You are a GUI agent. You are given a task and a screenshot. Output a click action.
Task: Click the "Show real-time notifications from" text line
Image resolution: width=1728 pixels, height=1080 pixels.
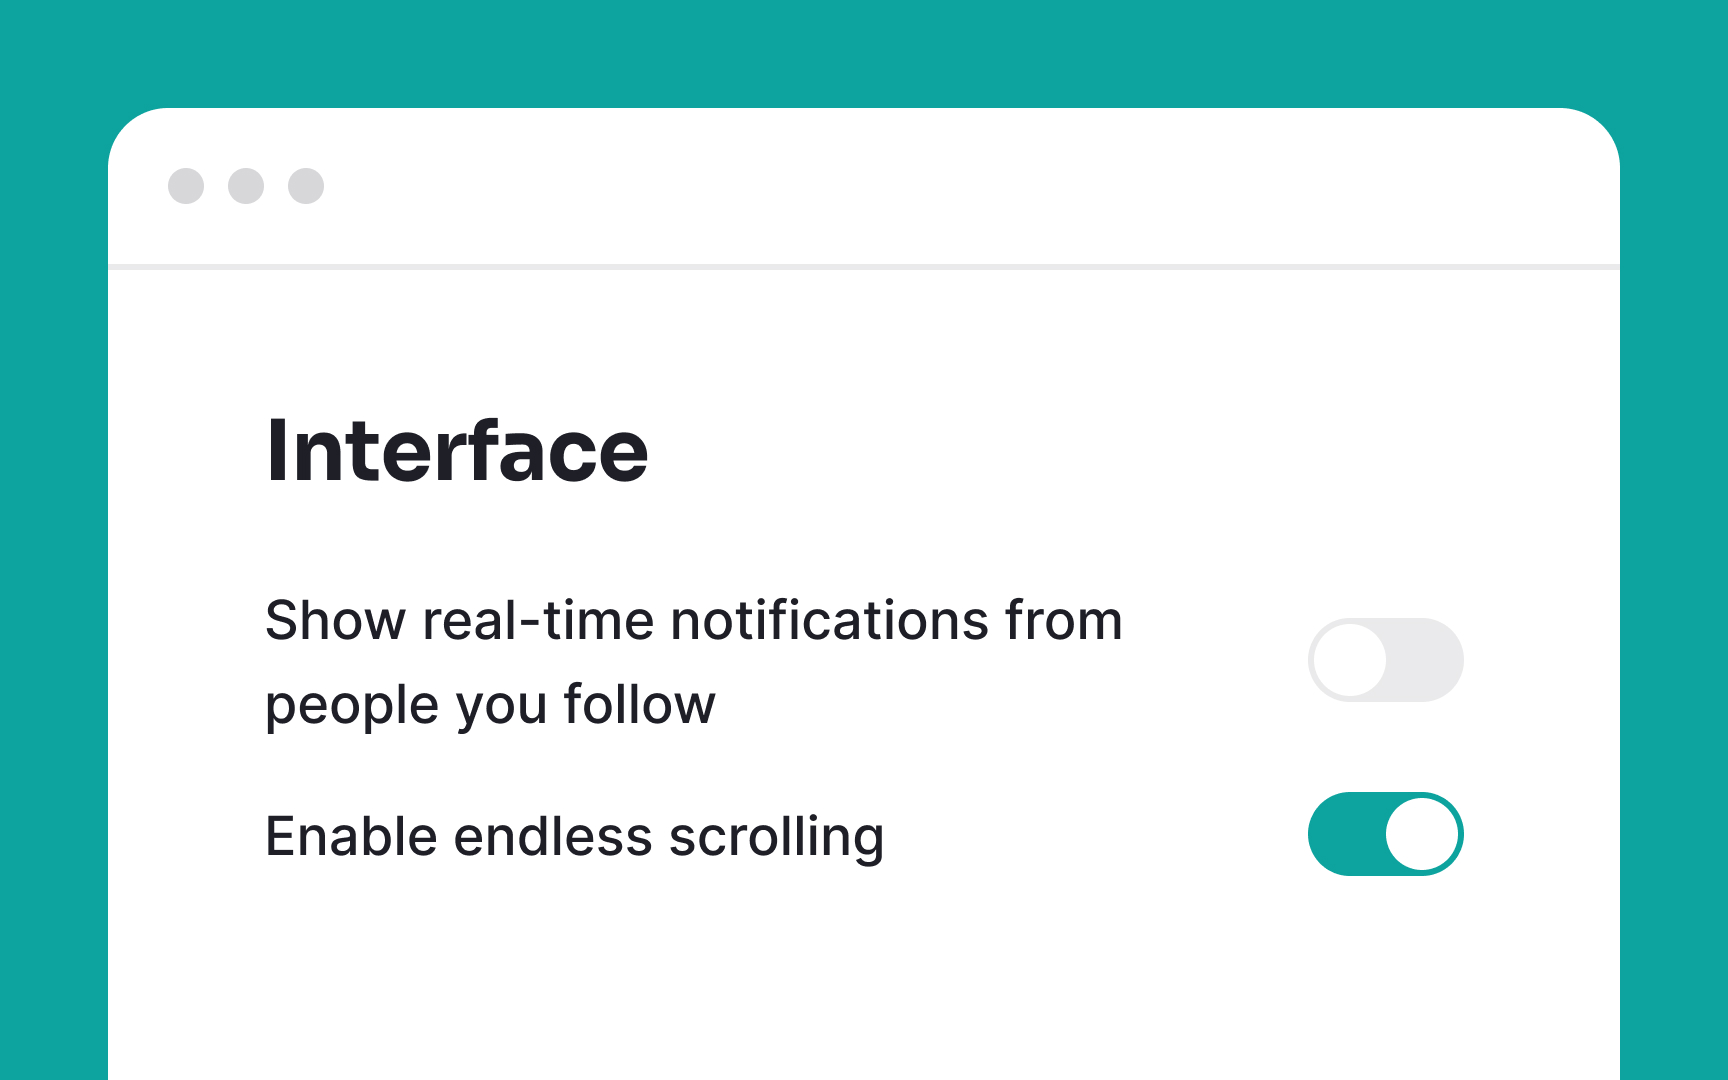click(x=694, y=620)
